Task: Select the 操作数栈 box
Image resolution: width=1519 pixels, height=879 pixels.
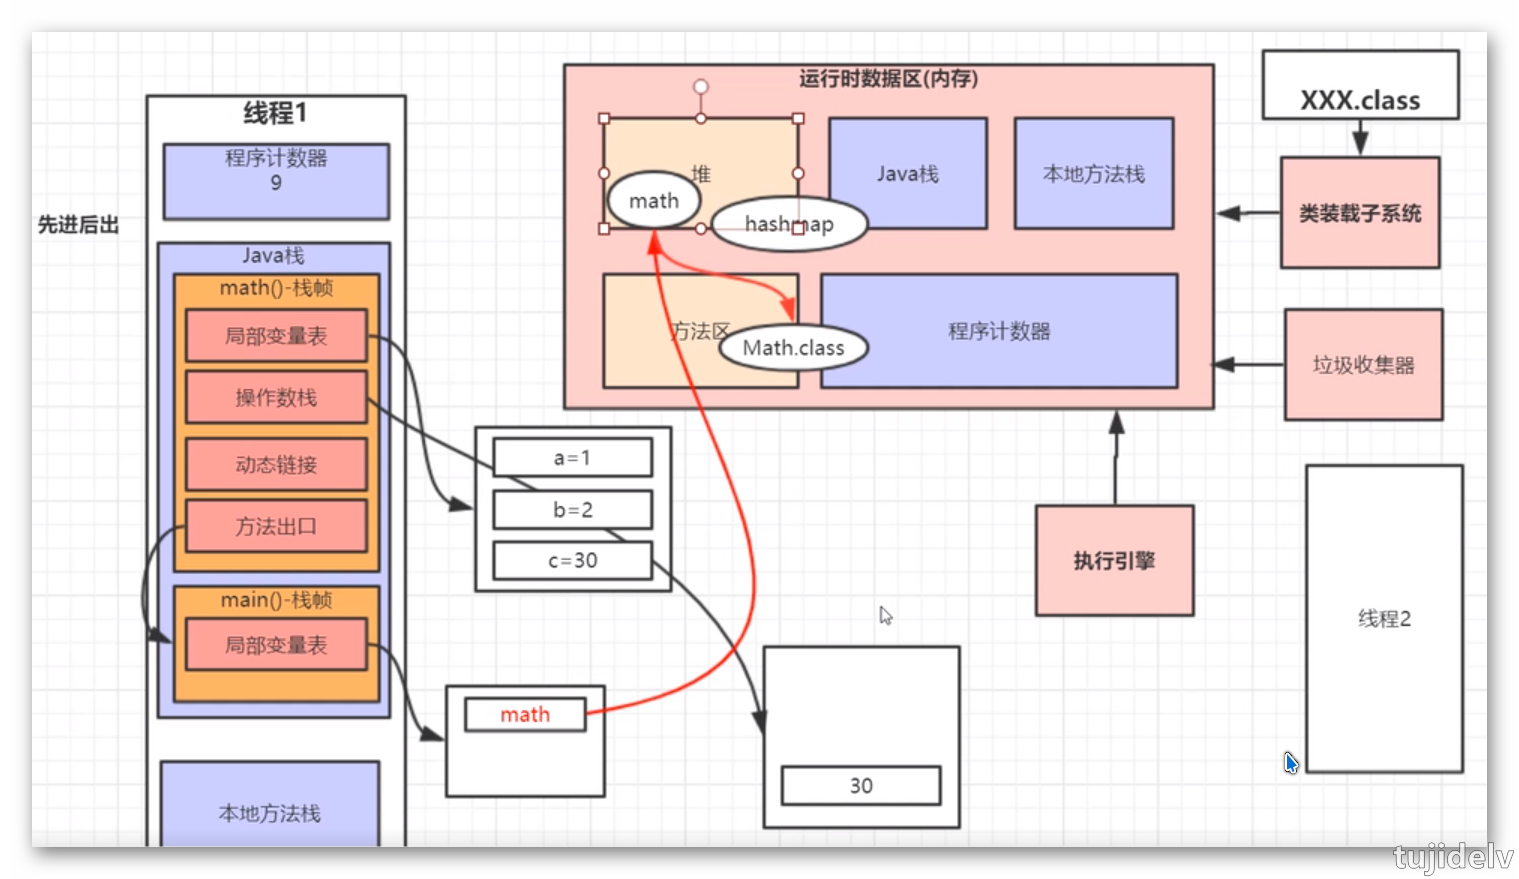Action: [276, 398]
